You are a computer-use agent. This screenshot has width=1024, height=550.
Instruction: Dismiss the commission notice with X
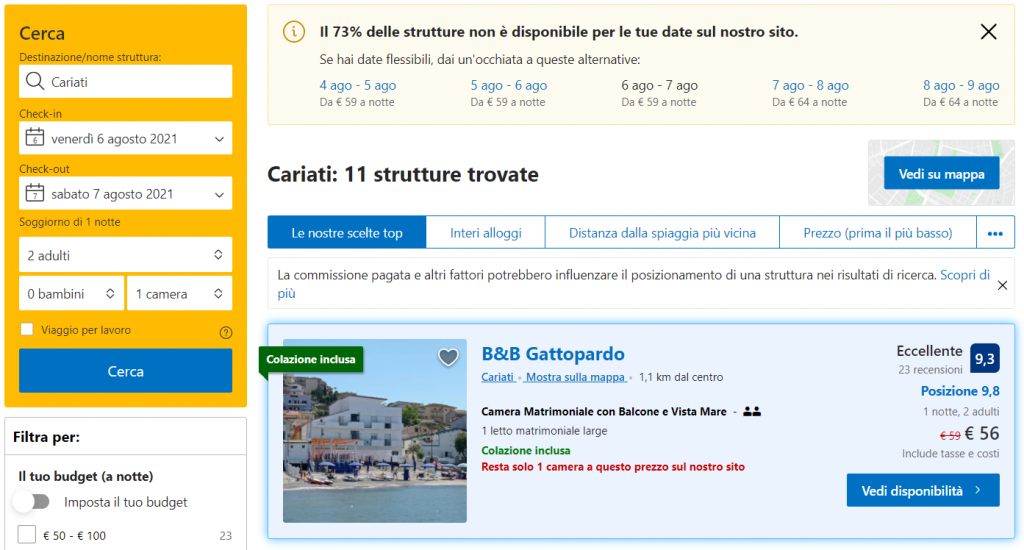[x=1002, y=285]
